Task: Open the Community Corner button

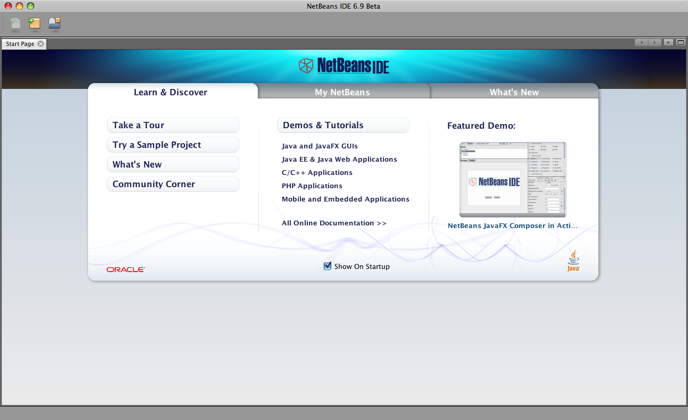Action: pos(173,184)
